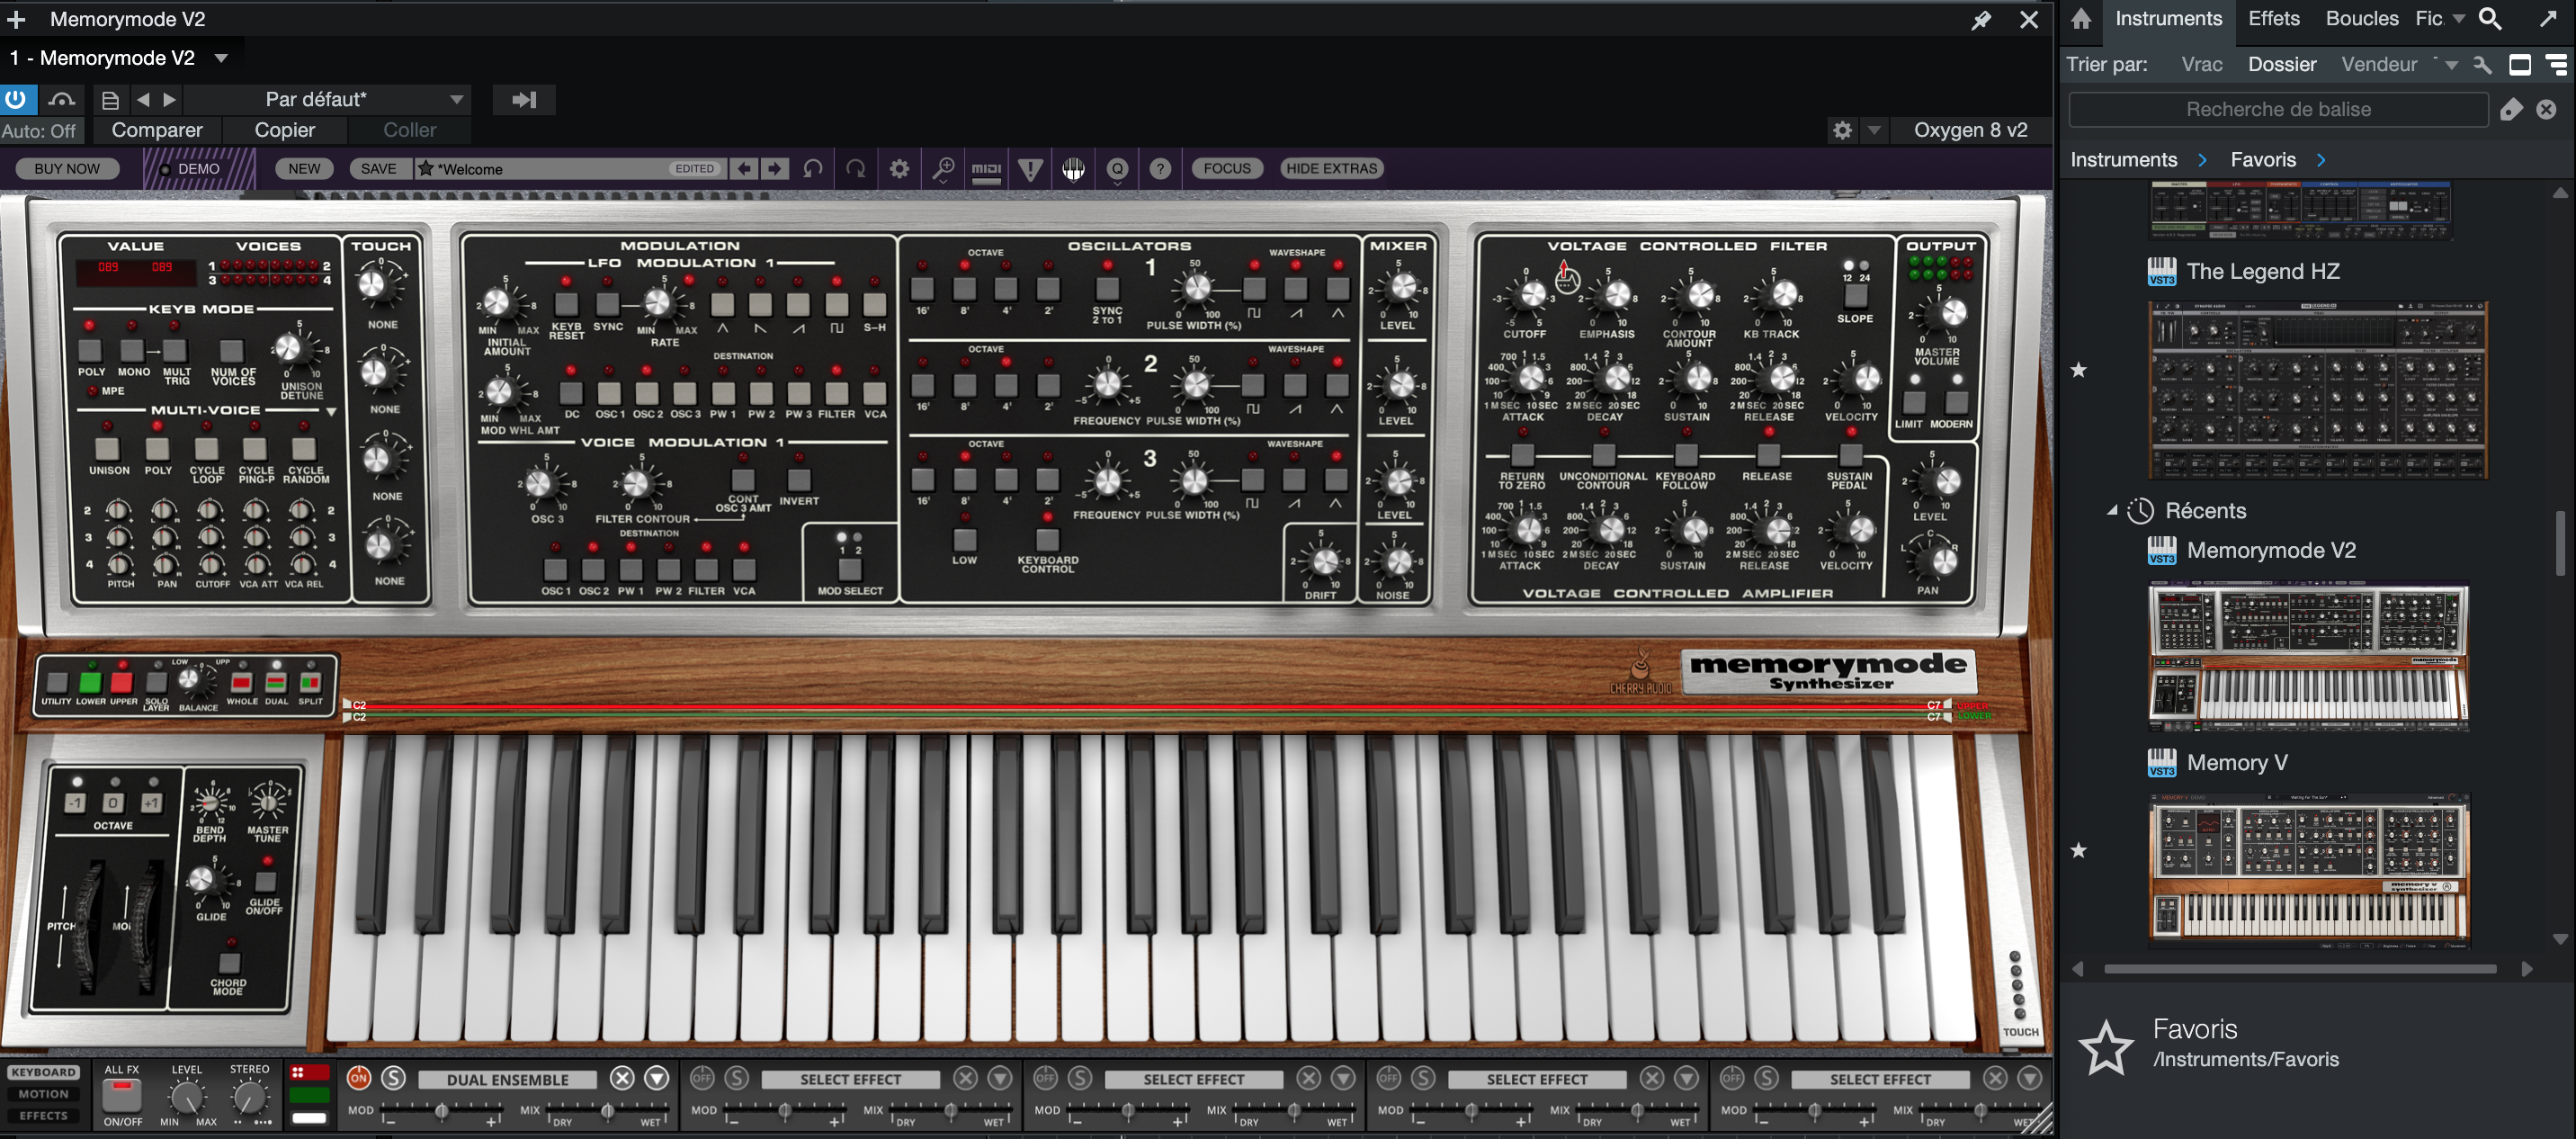Viewport: 2576px width, 1139px height.
Task: Open the help question mark icon
Action: point(1160,169)
